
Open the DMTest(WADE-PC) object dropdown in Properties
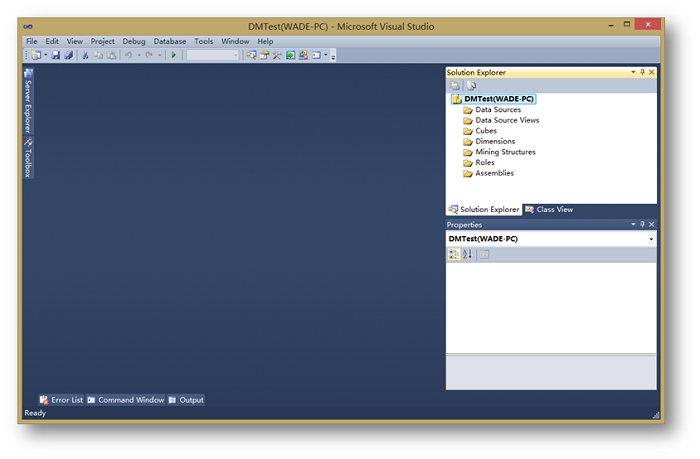click(x=651, y=239)
